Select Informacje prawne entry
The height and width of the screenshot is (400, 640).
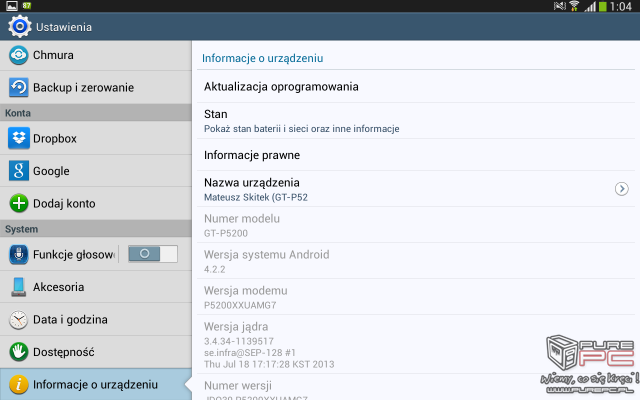416,155
